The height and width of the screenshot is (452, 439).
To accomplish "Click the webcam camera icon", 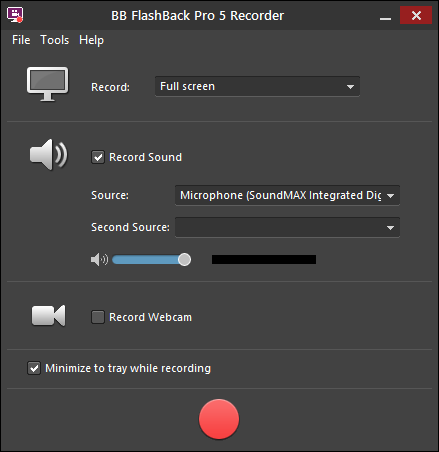I will [49, 315].
